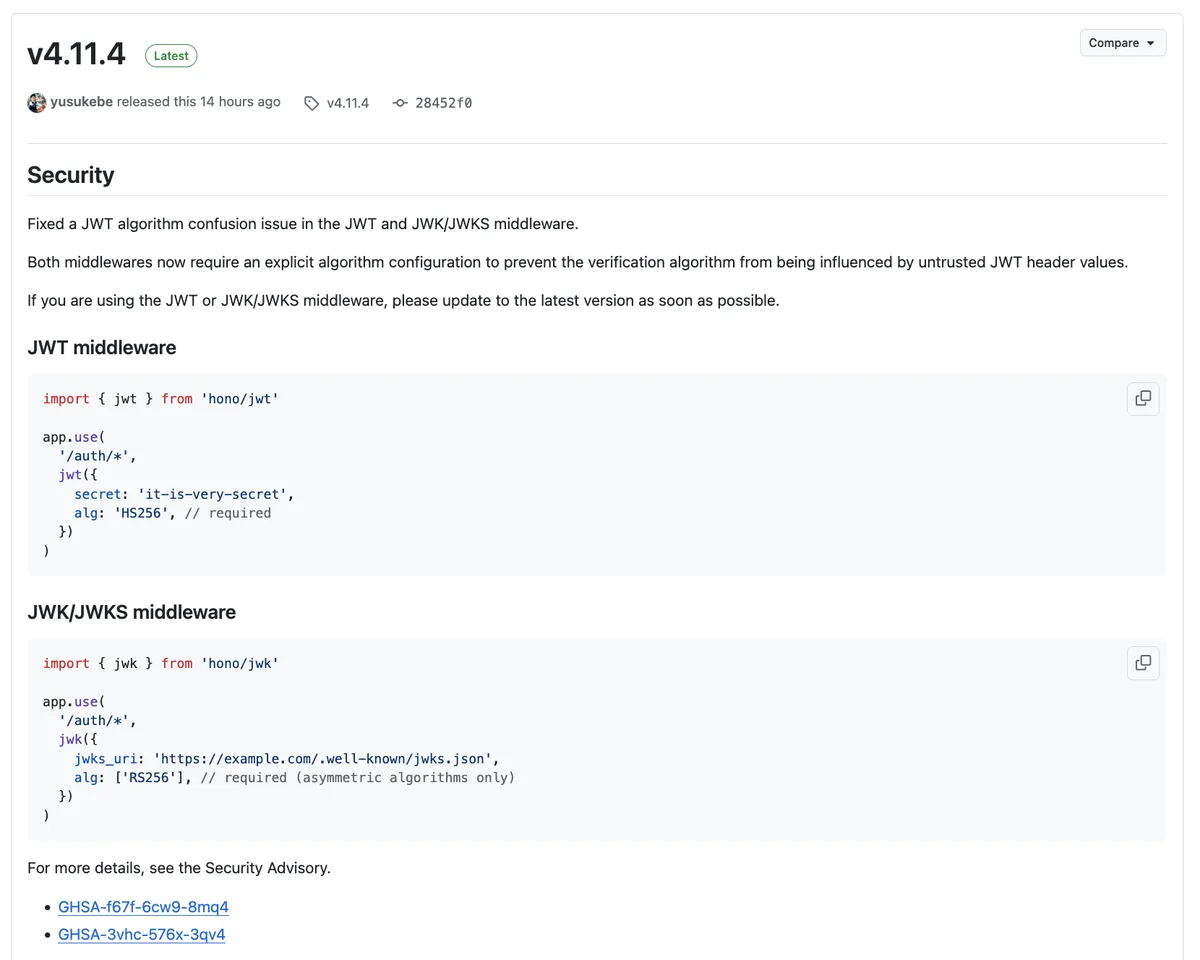Open yusukebe's username link
The width and height of the screenshot is (1200, 960).
[x=82, y=101]
